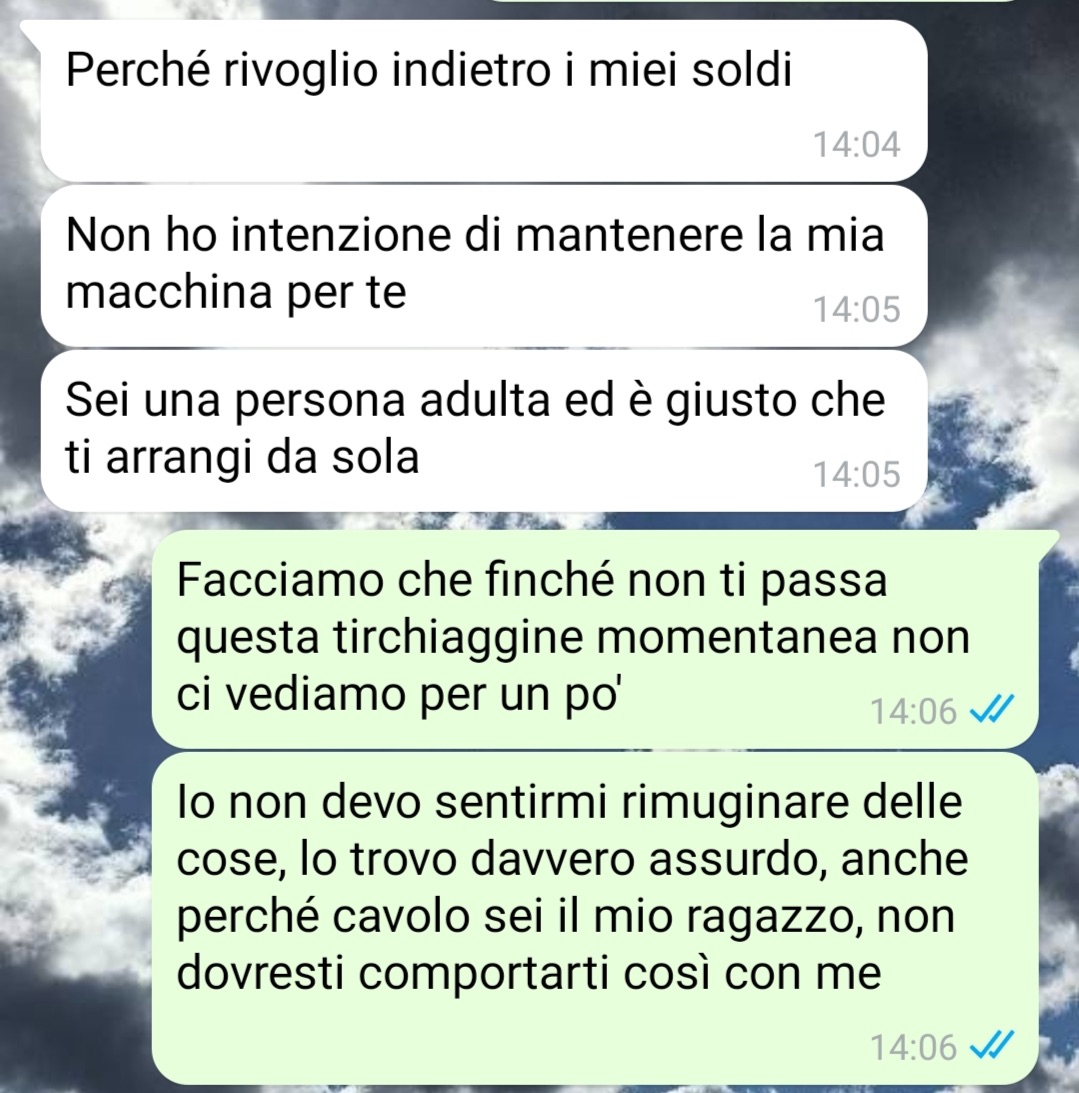Tap the 14:04 timestamp on the first message

[x=857, y=144]
